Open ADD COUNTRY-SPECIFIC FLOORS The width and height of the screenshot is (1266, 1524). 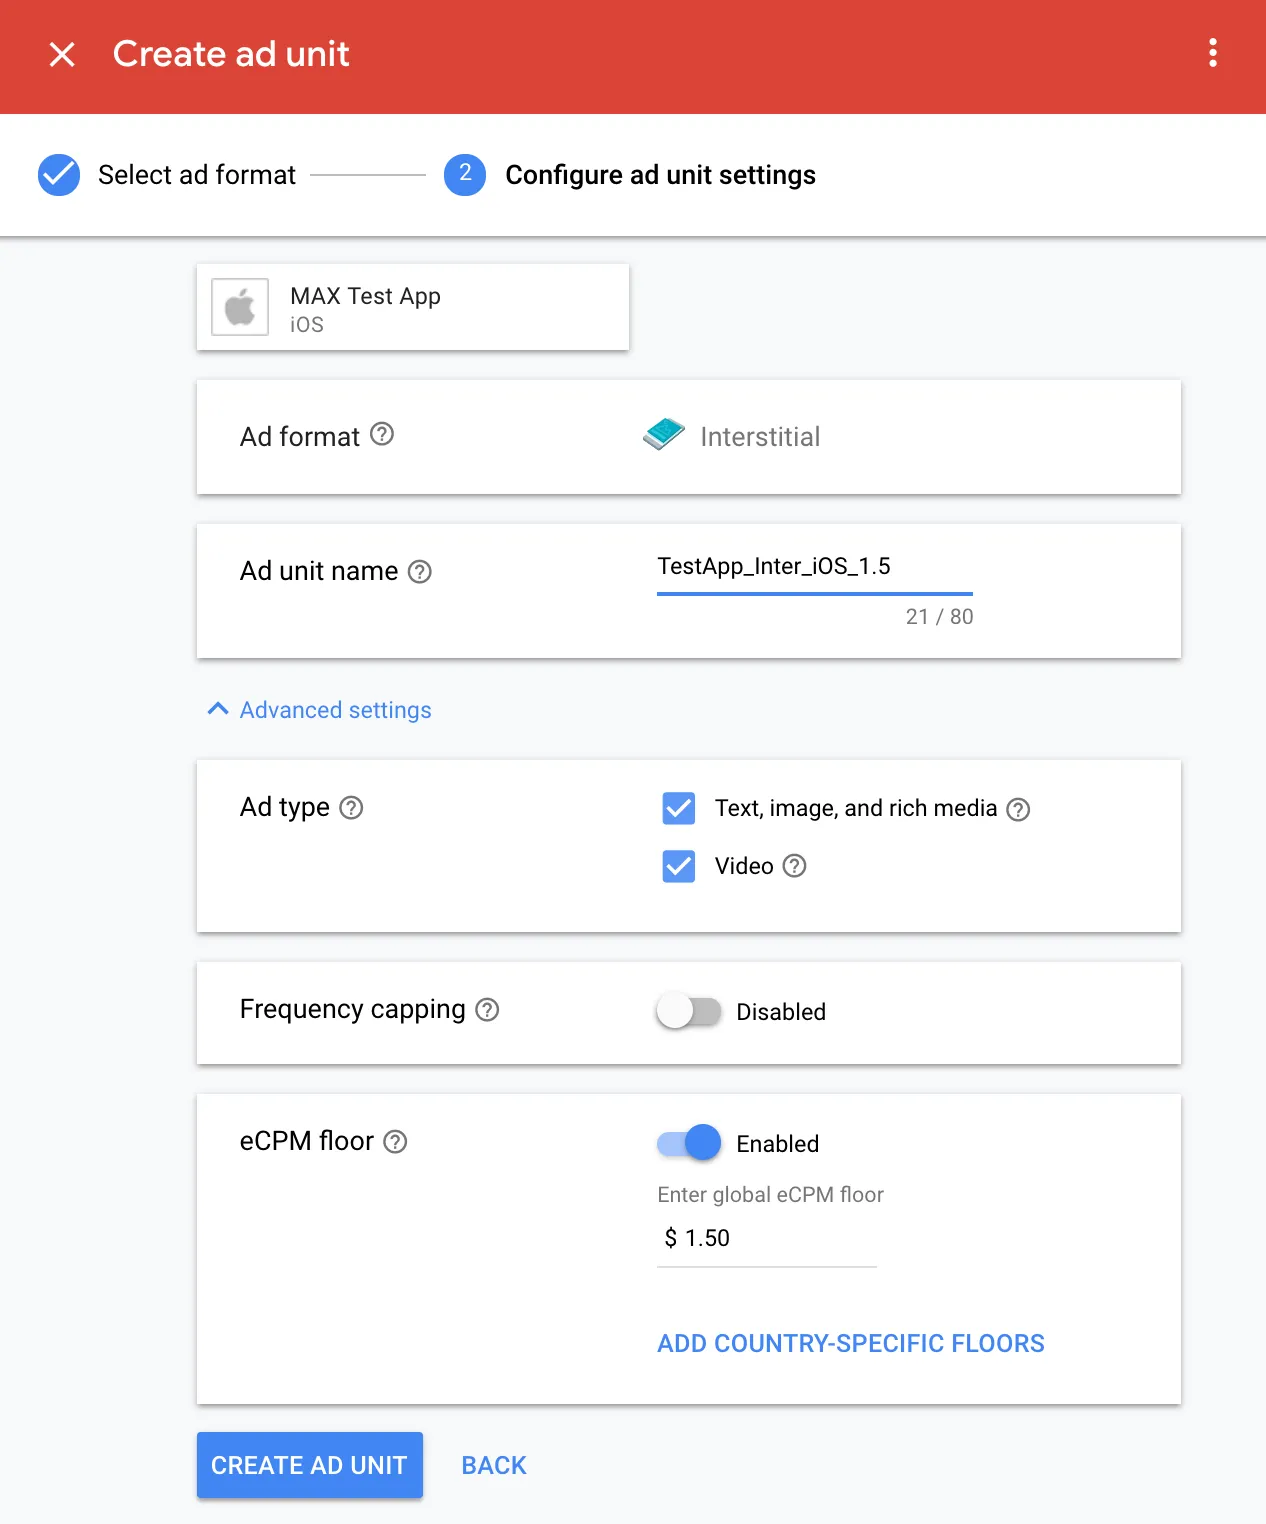pos(850,1343)
